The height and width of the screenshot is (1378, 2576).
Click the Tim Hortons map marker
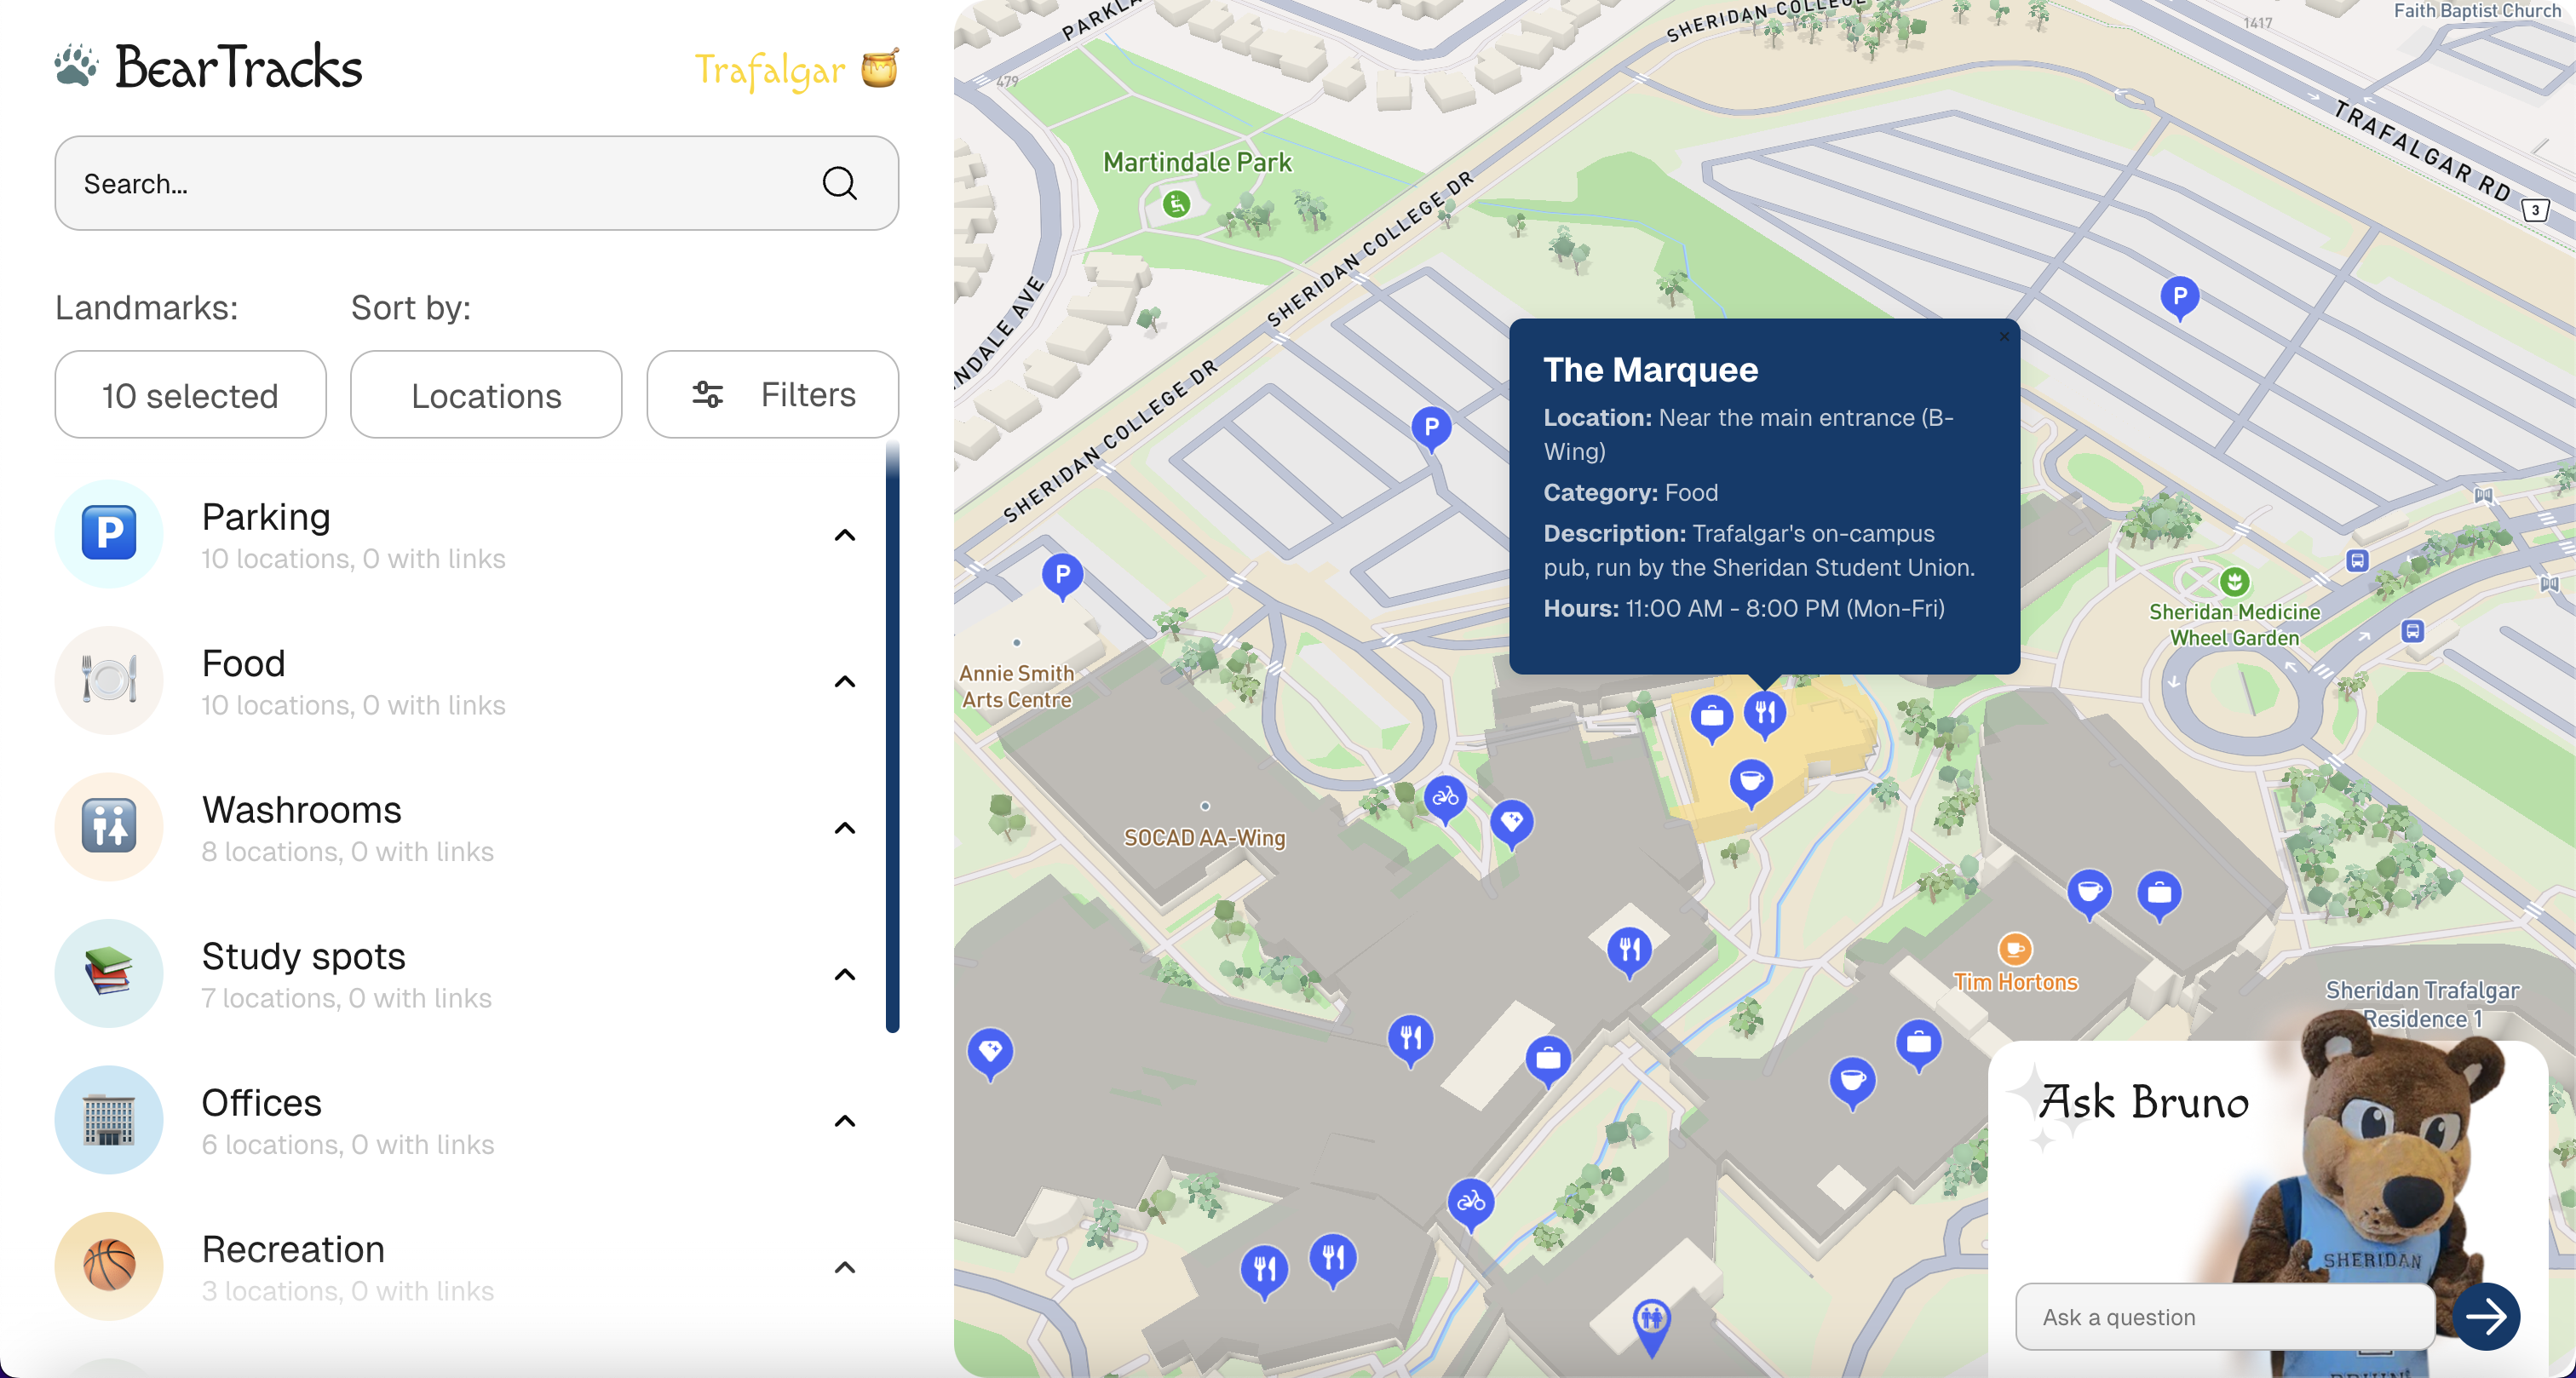[x=2014, y=947]
